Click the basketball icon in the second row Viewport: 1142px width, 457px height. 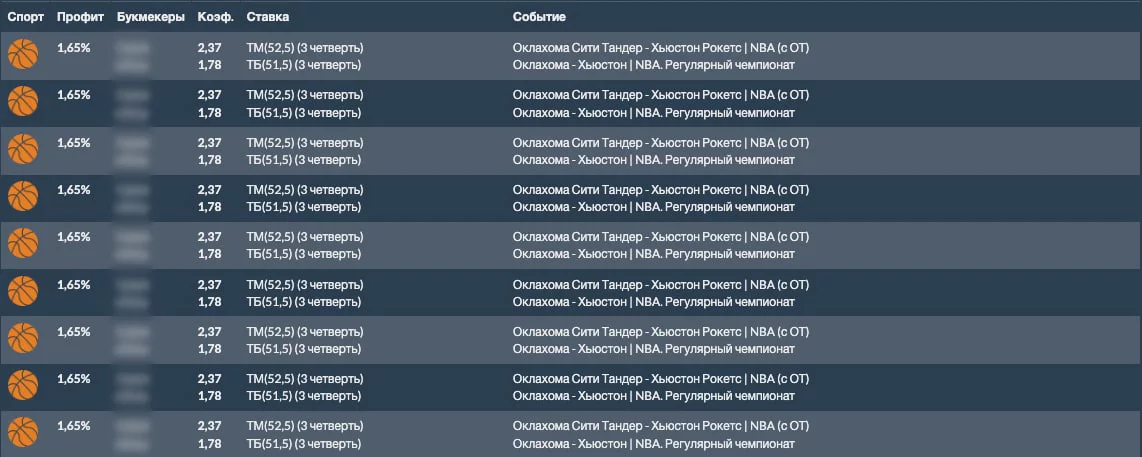(22, 102)
